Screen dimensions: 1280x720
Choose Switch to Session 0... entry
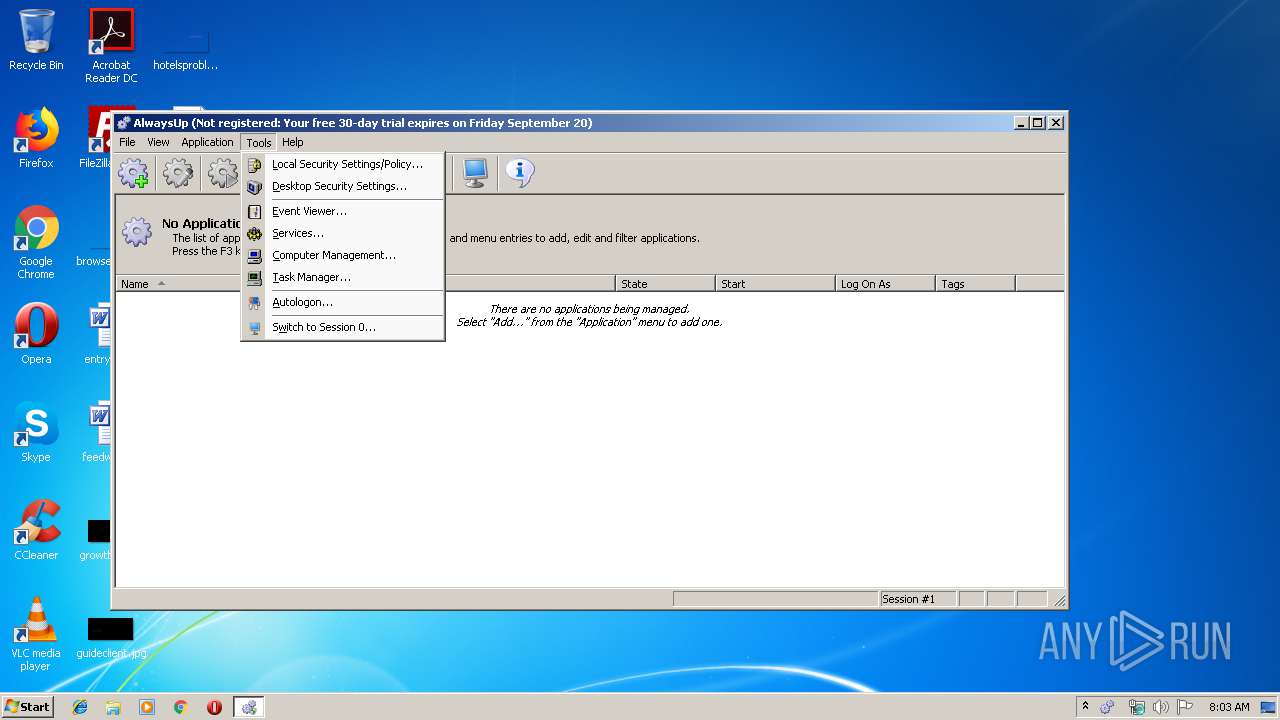[x=343, y=327]
